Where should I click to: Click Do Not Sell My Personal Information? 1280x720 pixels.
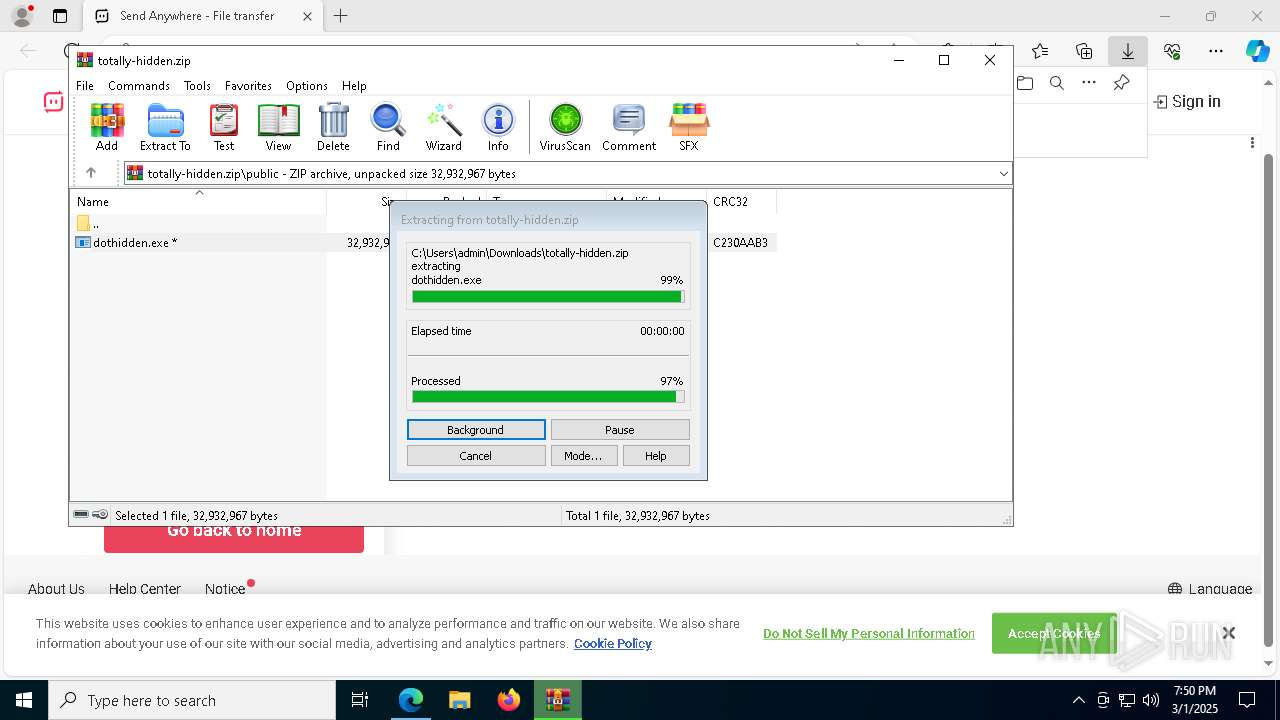(x=869, y=633)
